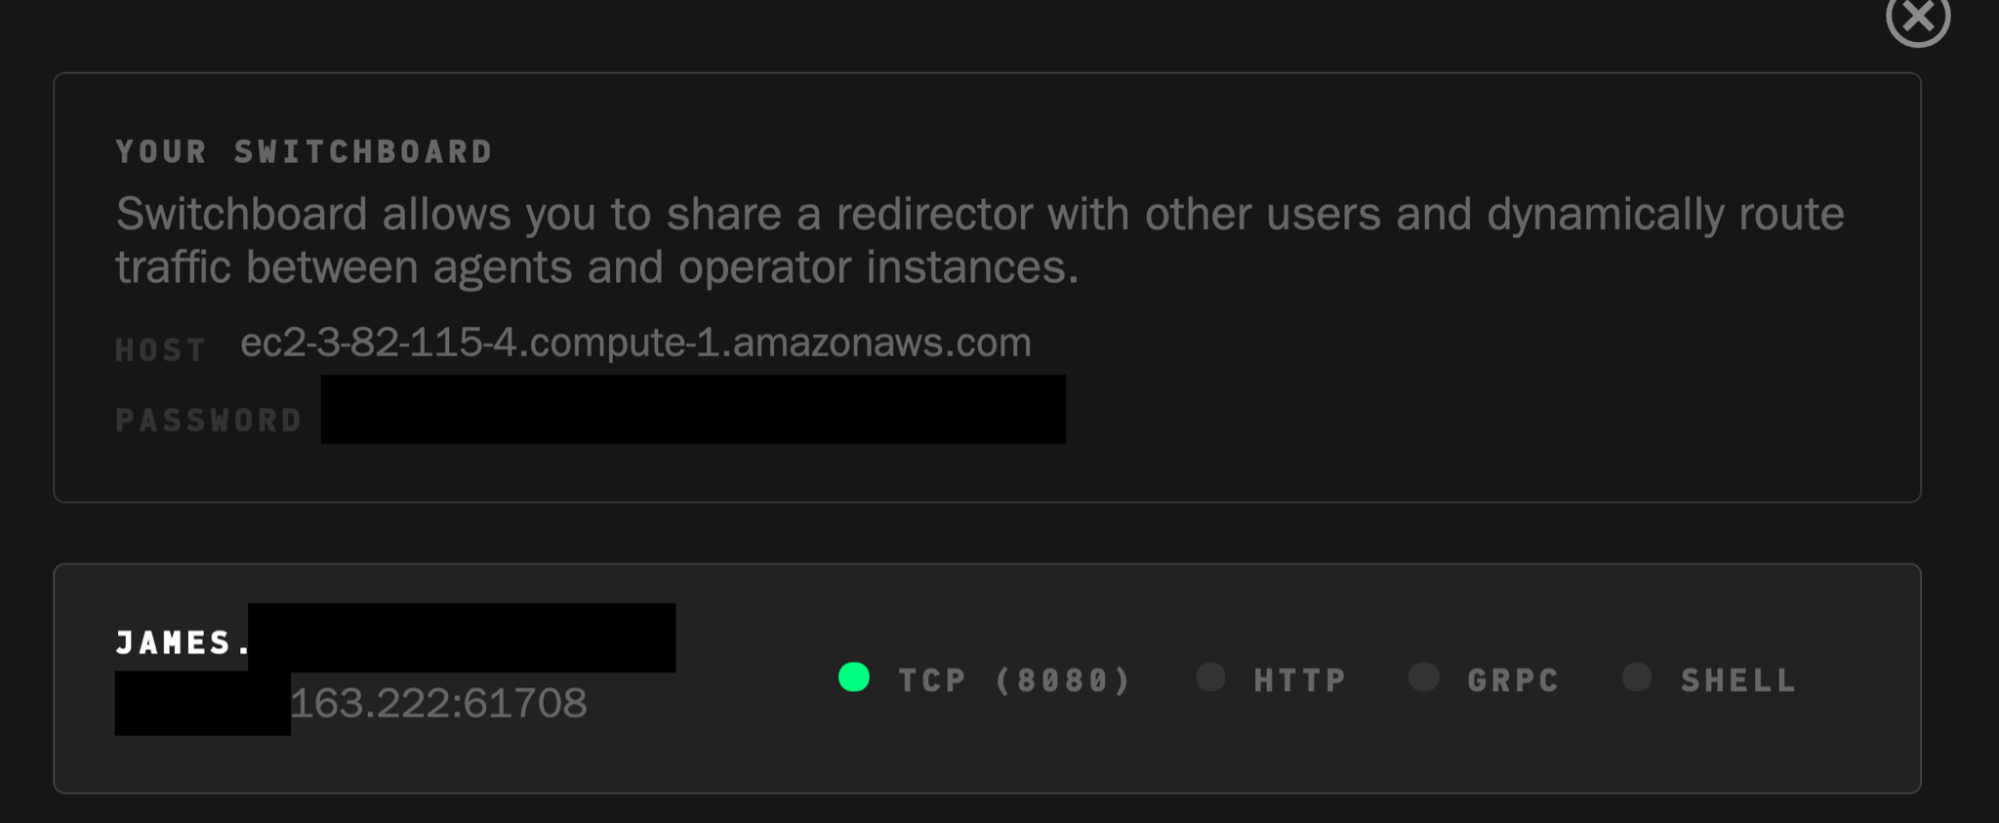Select the JAMES agent card background
This screenshot has width=1999, height=823.
coord(987,678)
